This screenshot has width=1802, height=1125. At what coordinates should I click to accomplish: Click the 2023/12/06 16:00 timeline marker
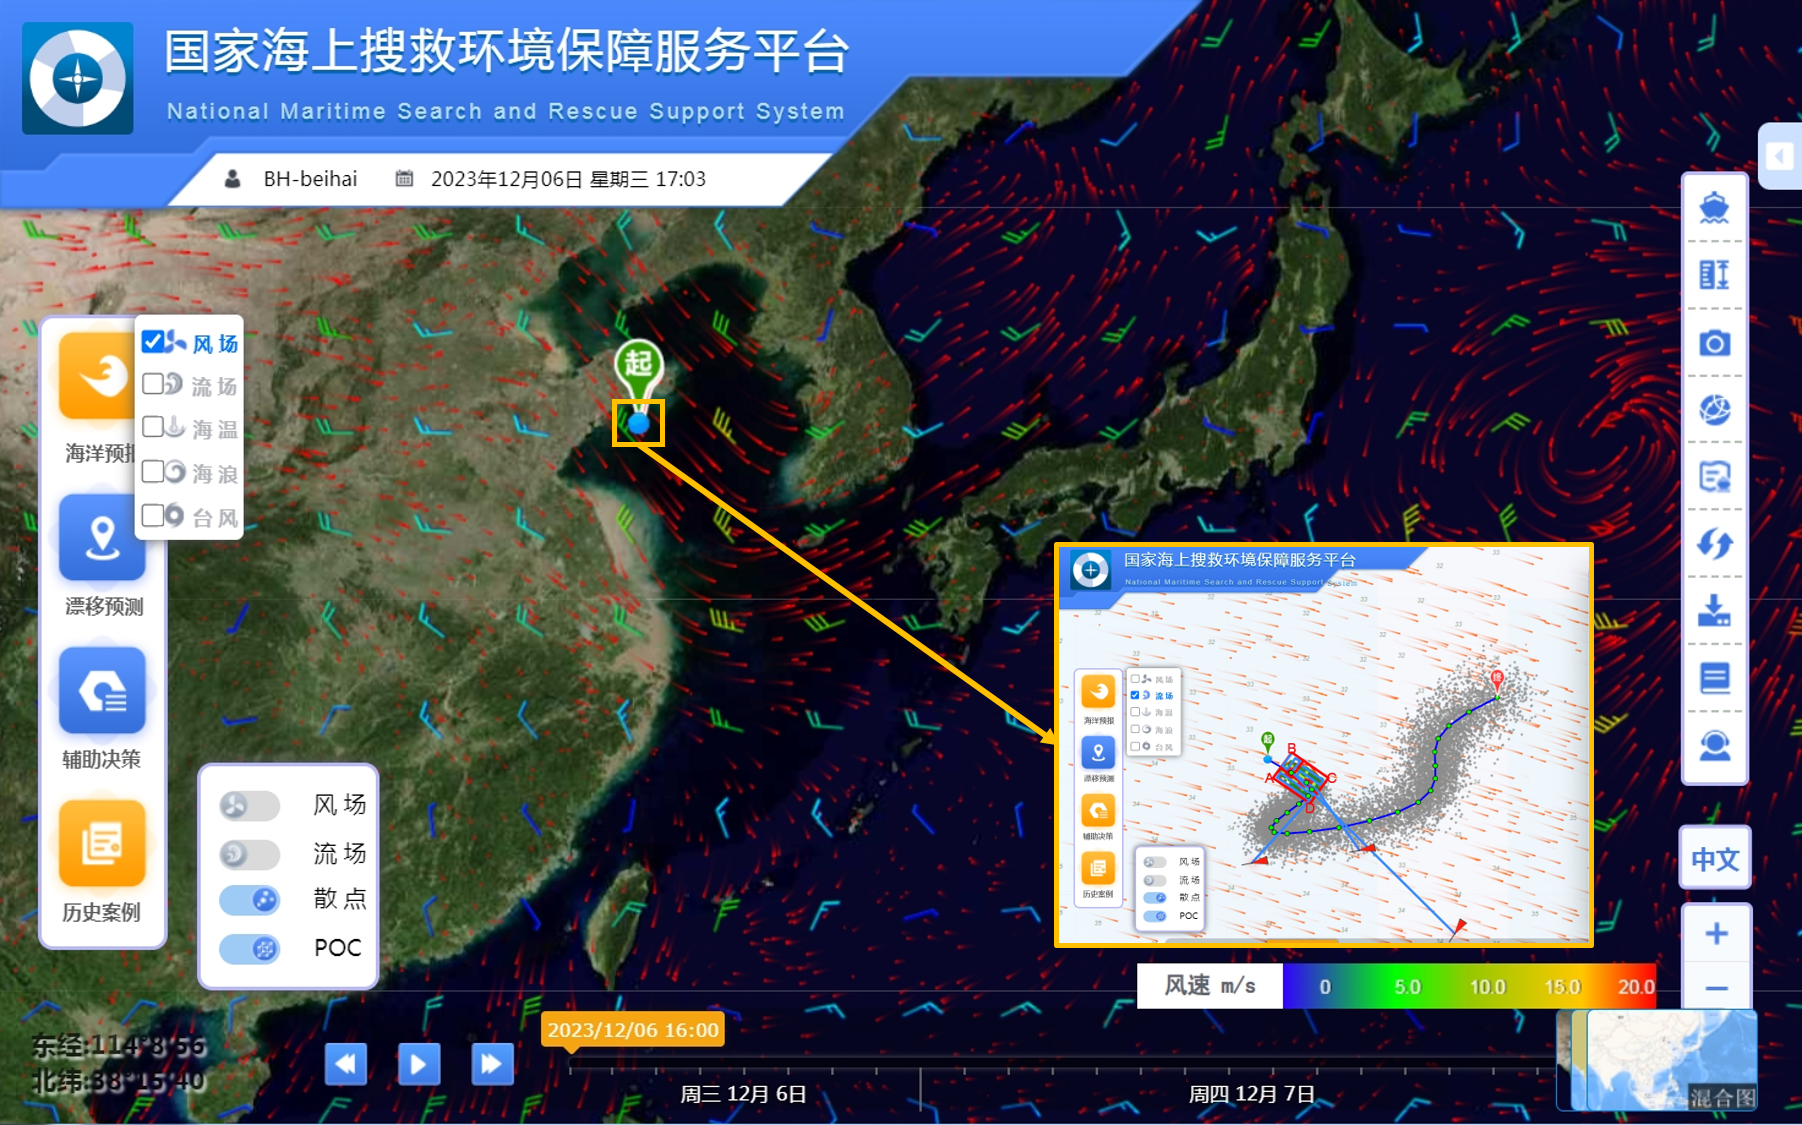pyautogui.click(x=632, y=1030)
